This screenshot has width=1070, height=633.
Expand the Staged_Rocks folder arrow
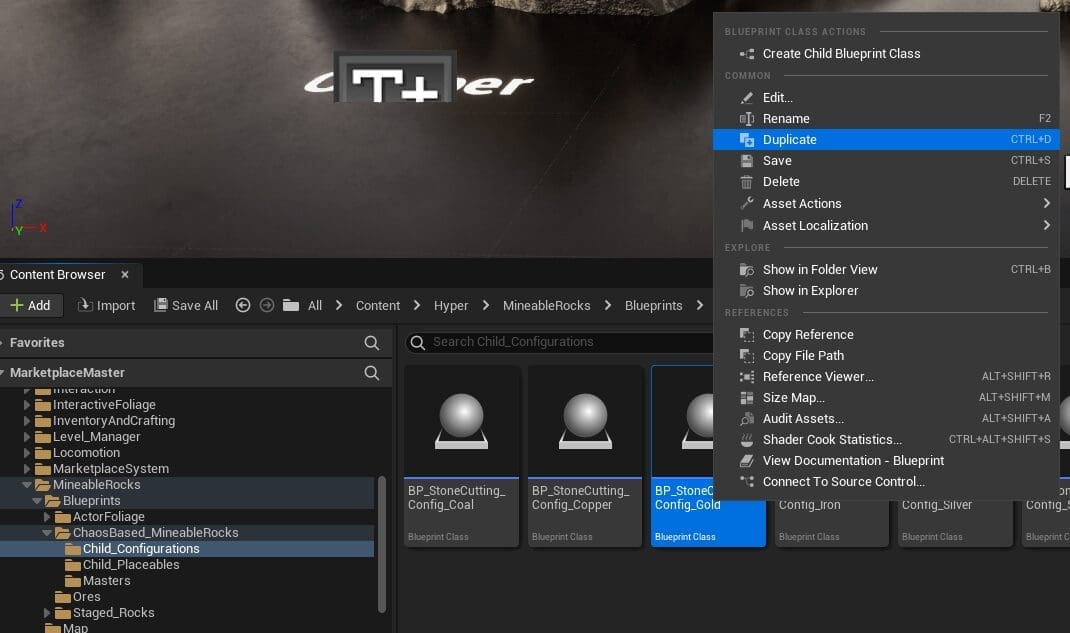47,613
